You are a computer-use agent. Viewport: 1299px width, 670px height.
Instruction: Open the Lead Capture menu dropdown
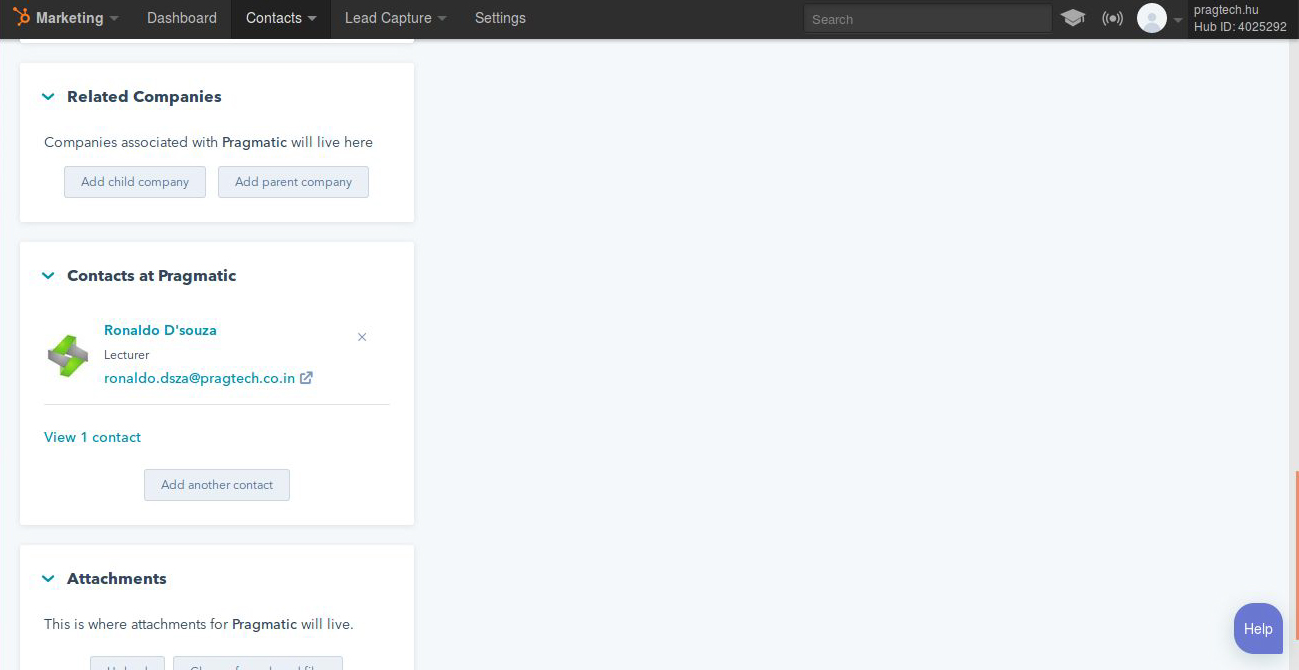(x=395, y=18)
